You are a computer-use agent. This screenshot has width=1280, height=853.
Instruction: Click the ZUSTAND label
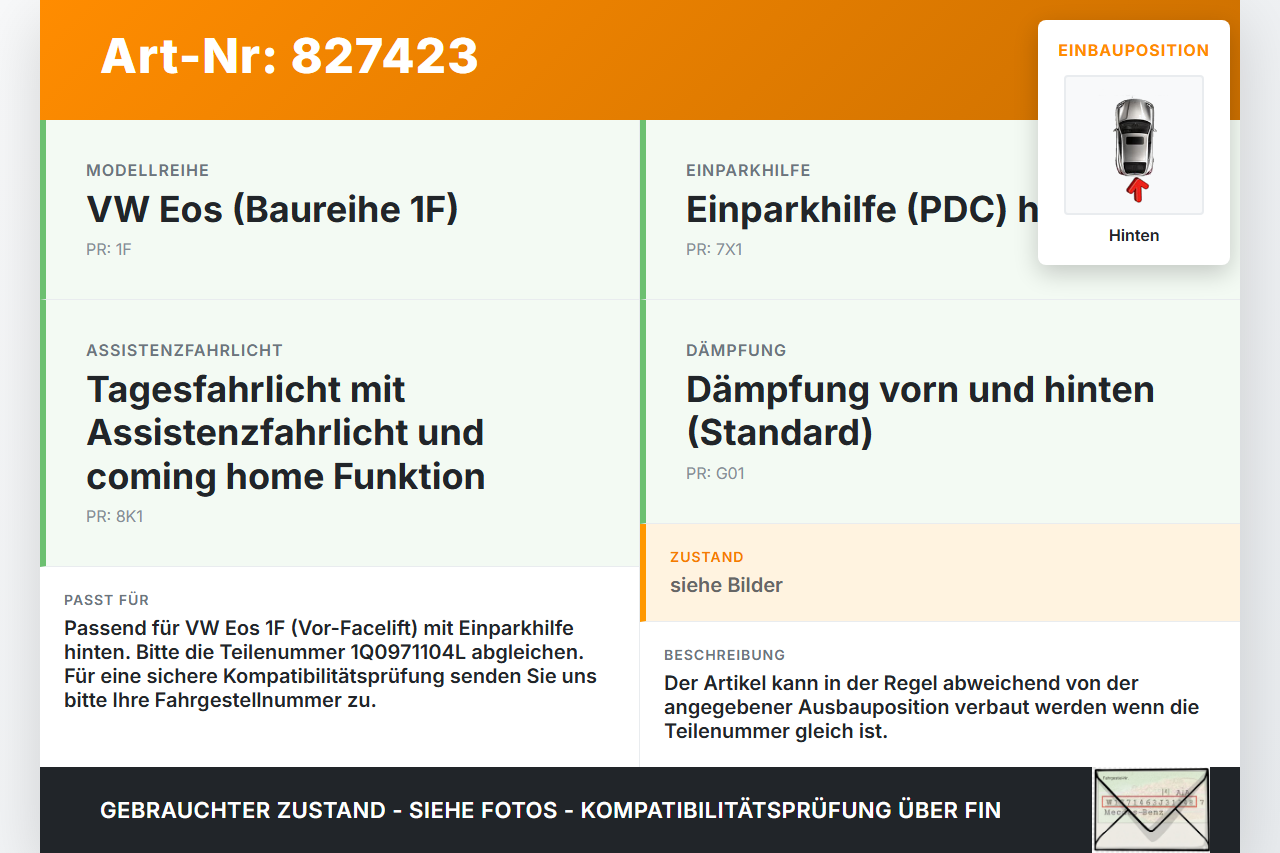707,557
